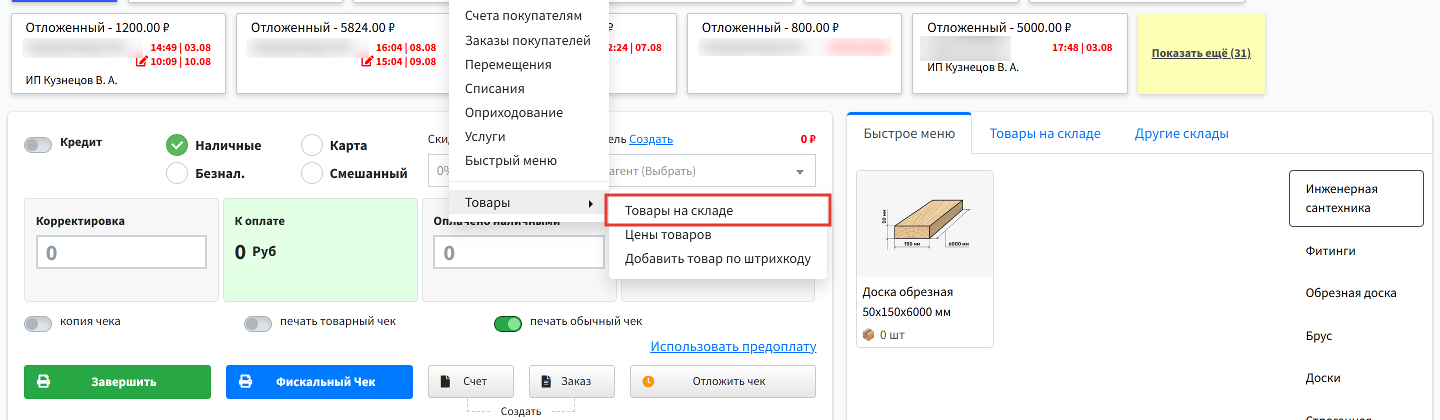1440x420 pixels.
Task: Click the Показать ещё (31) link
Action: coord(1201,53)
